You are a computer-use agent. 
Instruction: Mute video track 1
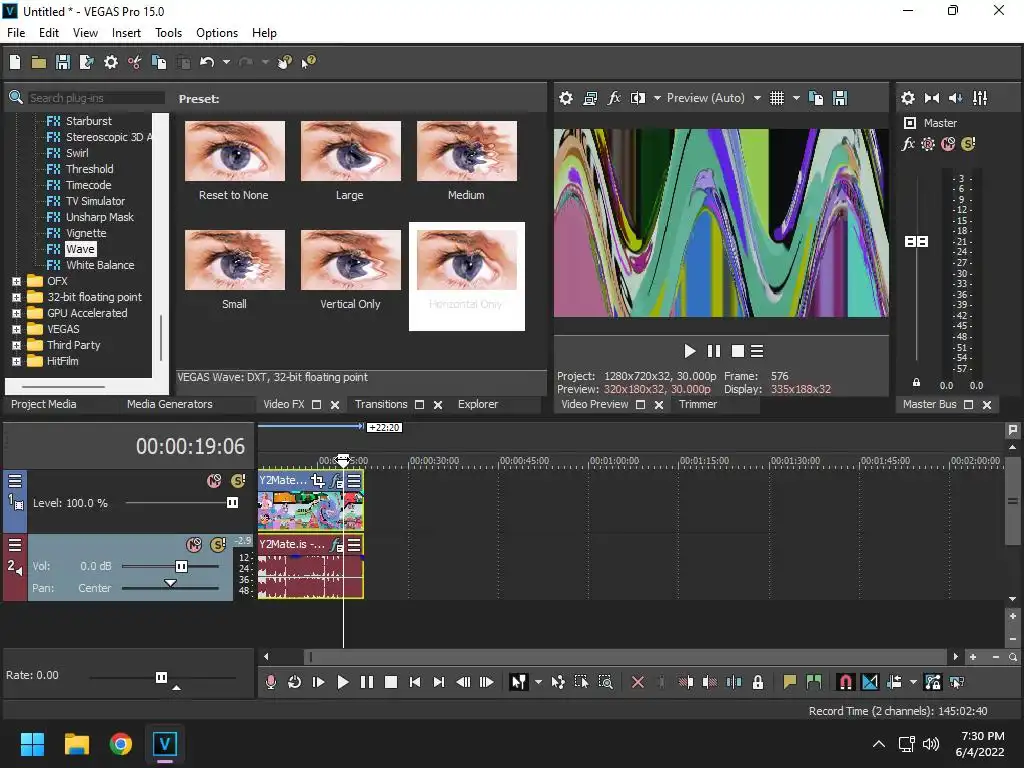pyautogui.click(x=214, y=481)
